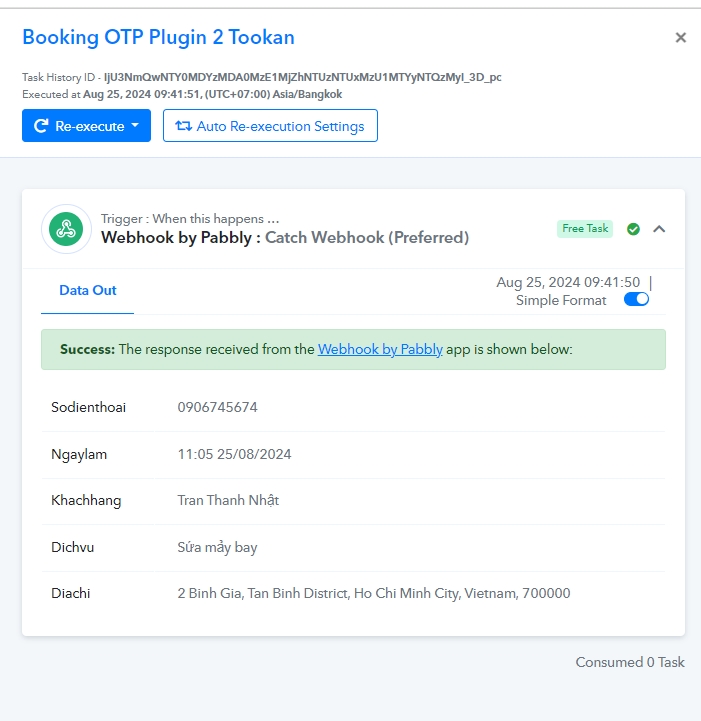The width and height of the screenshot is (701, 721).
Task: Collapse the trigger step with chevron
Action: click(659, 229)
